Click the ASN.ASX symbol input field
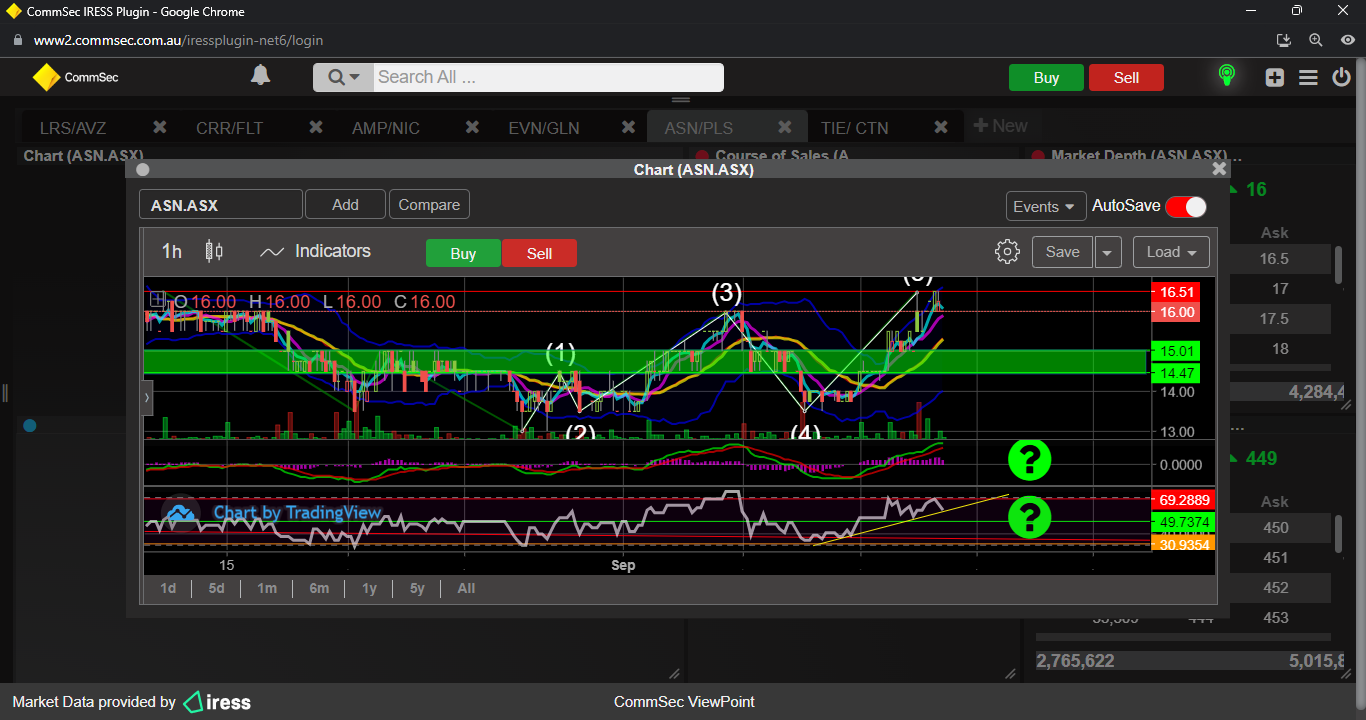This screenshot has height=720, width=1366. click(220, 205)
